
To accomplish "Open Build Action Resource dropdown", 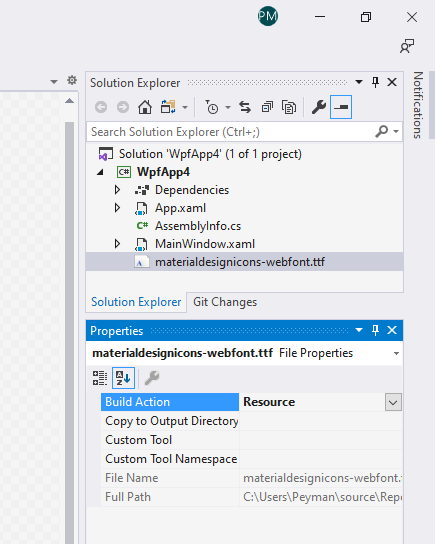I will pyautogui.click(x=393, y=402).
